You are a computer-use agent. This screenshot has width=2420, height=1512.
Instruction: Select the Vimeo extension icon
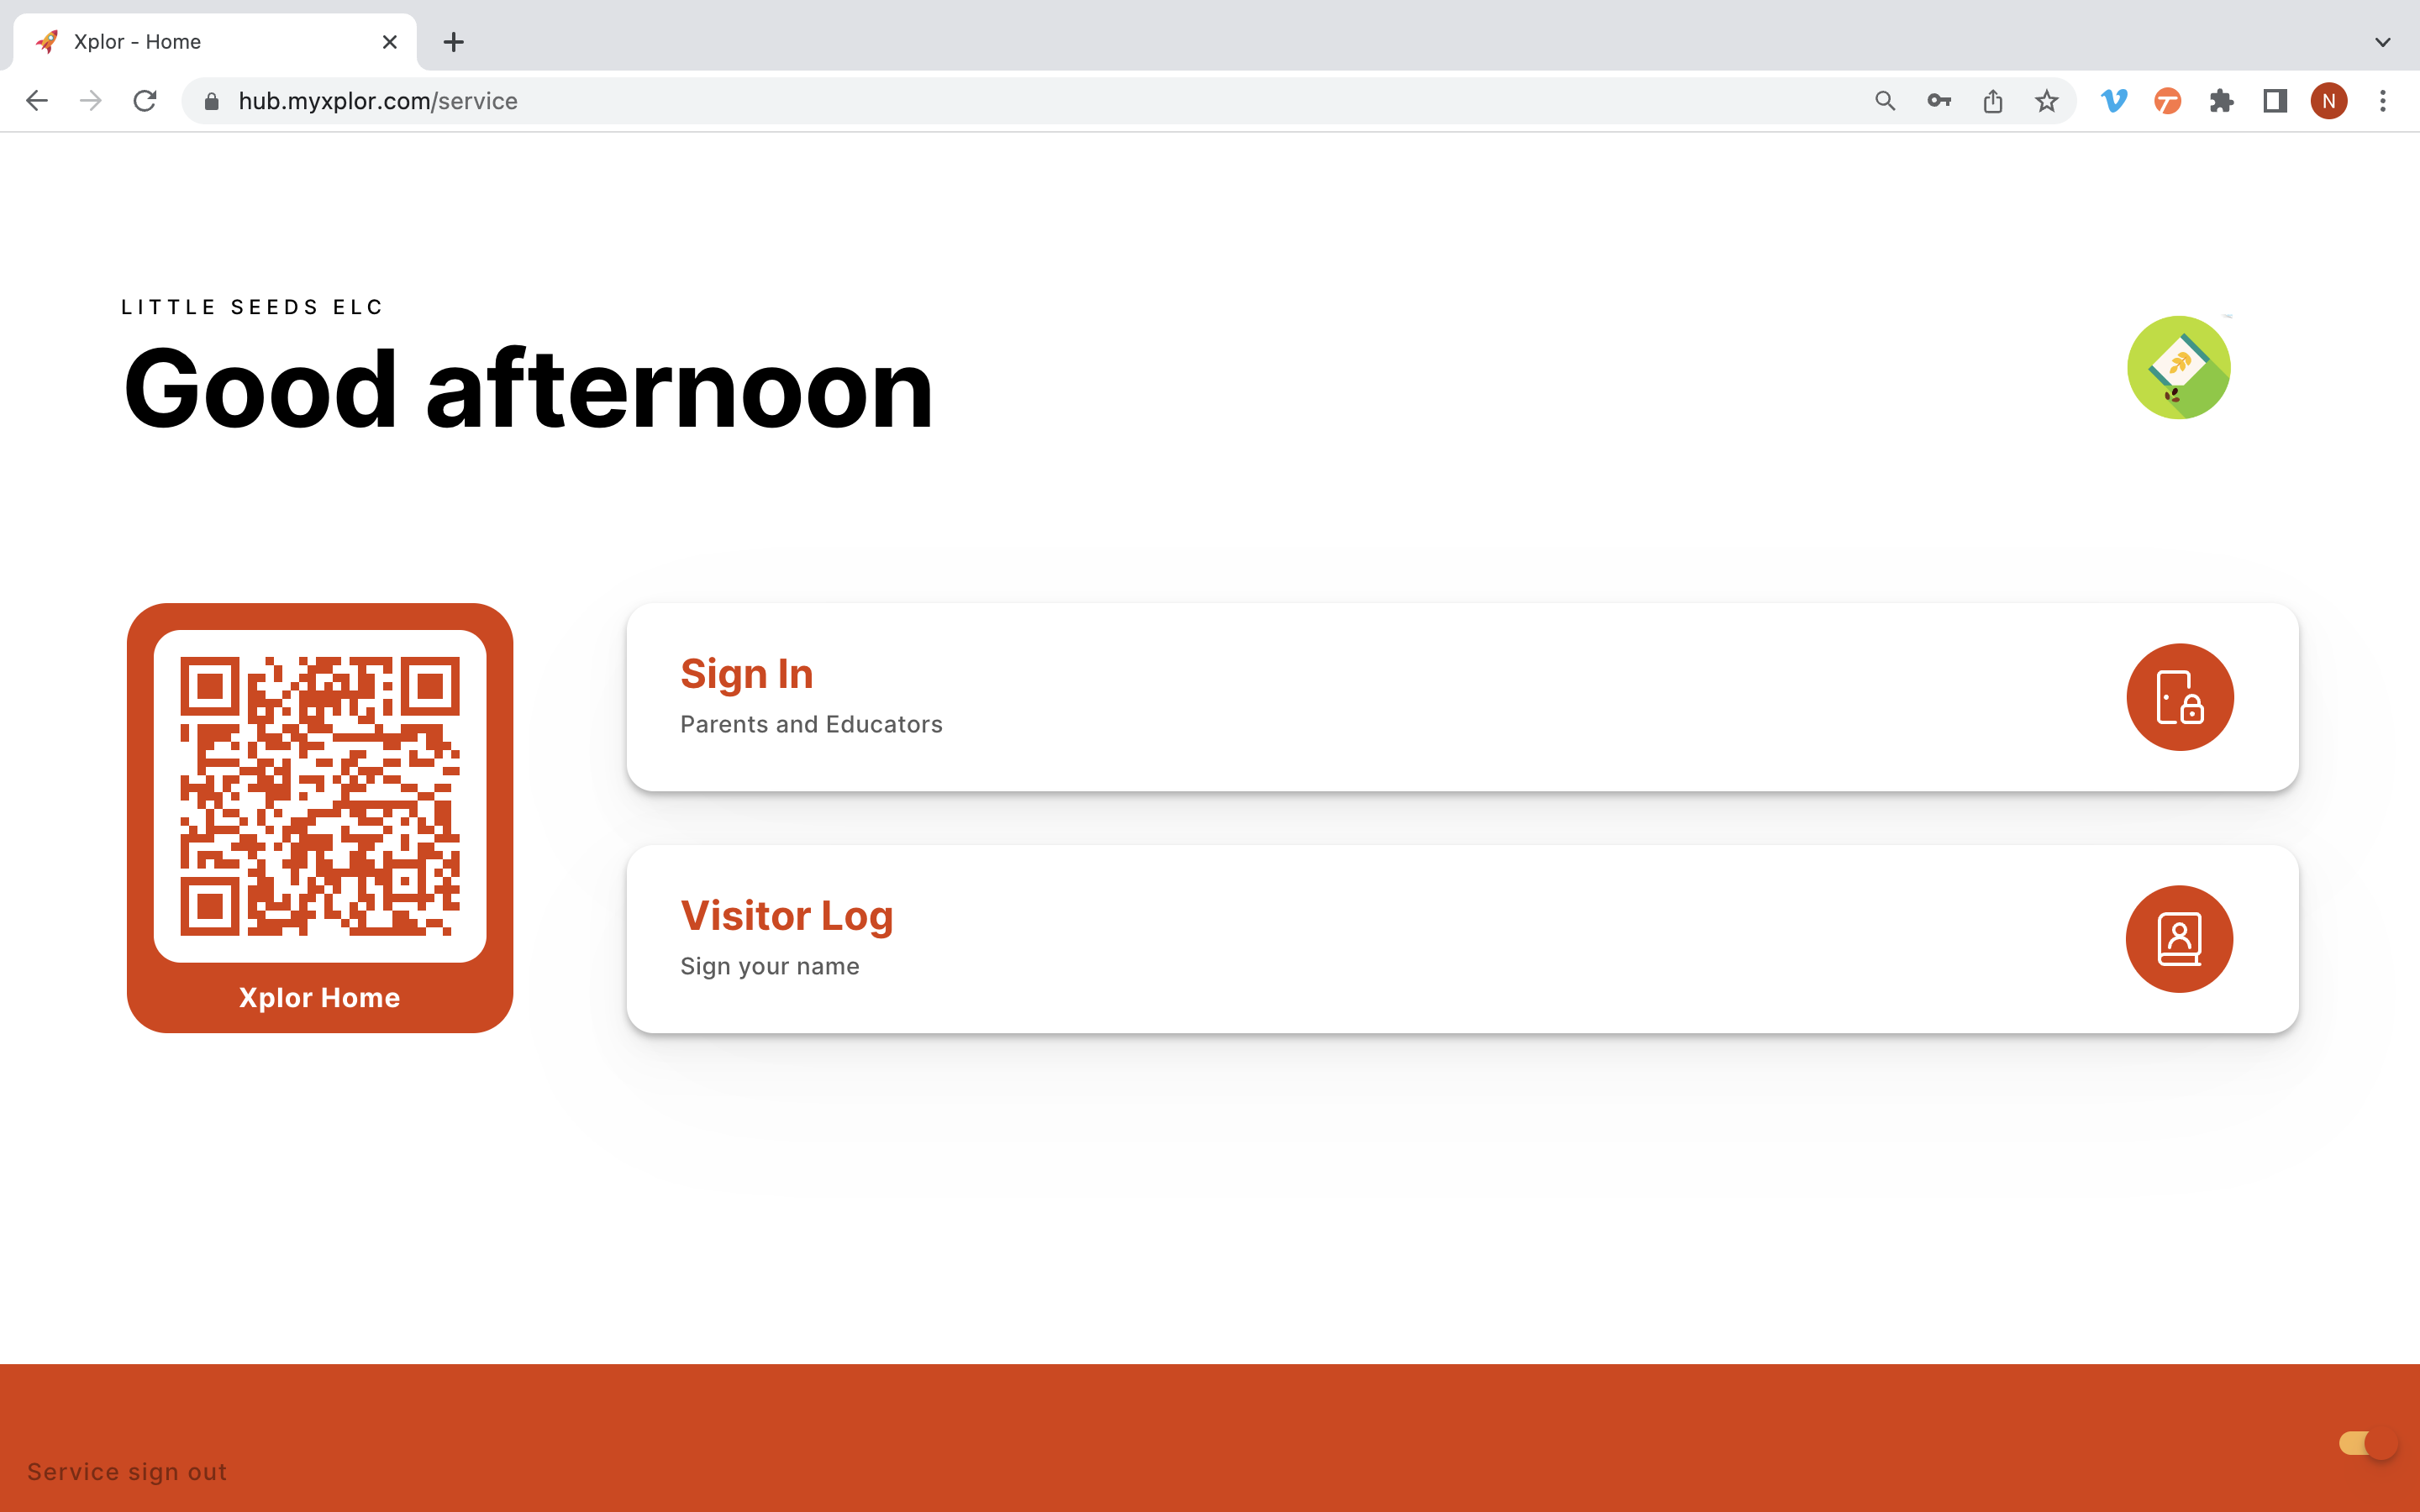click(x=2113, y=100)
